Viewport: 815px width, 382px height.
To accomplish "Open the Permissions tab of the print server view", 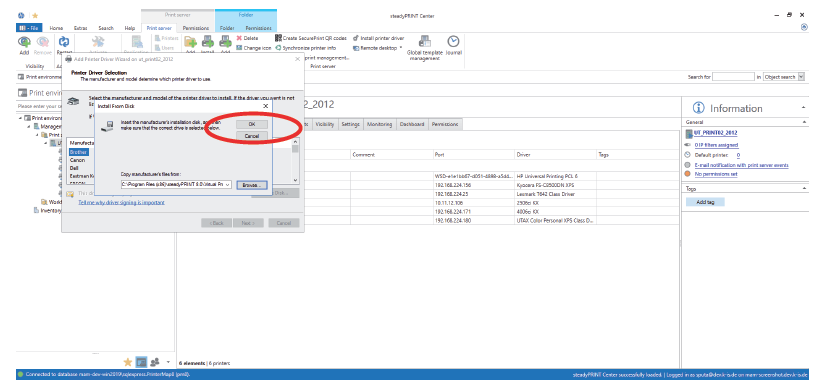I will click(x=445, y=125).
